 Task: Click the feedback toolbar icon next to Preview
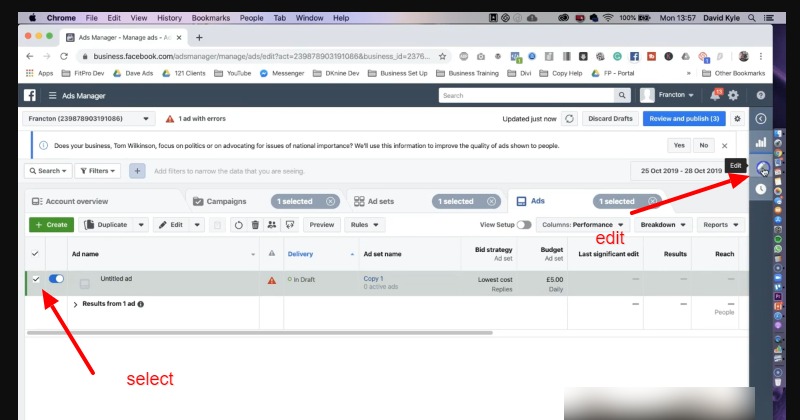pyautogui.click(x=290, y=225)
